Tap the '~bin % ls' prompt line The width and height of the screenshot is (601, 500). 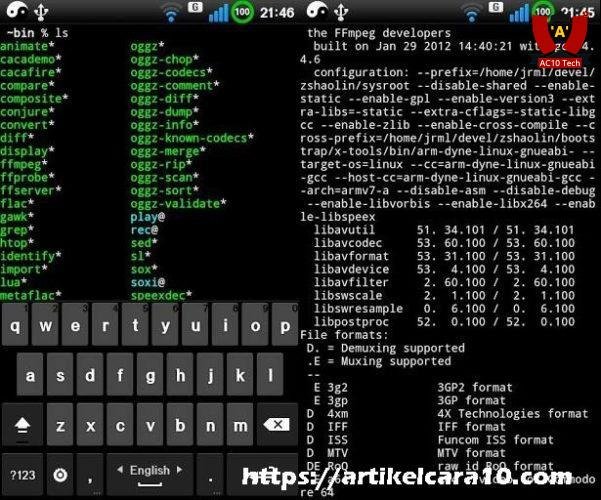coord(38,33)
